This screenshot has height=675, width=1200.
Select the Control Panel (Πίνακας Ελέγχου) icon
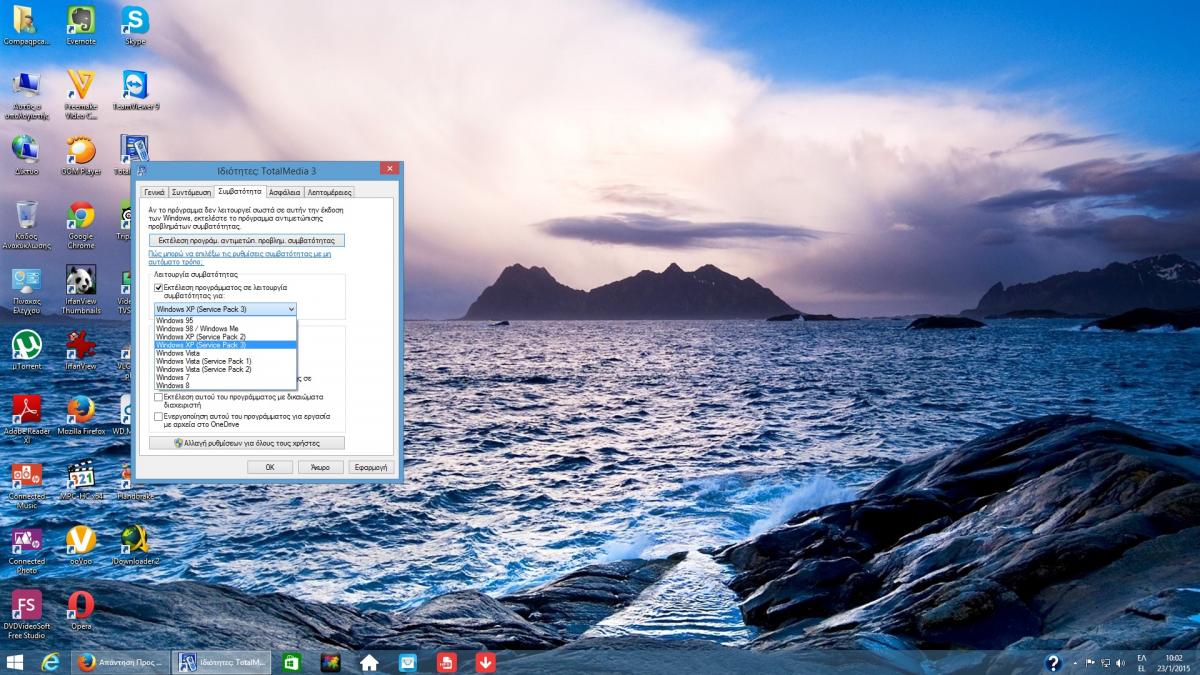[26, 290]
